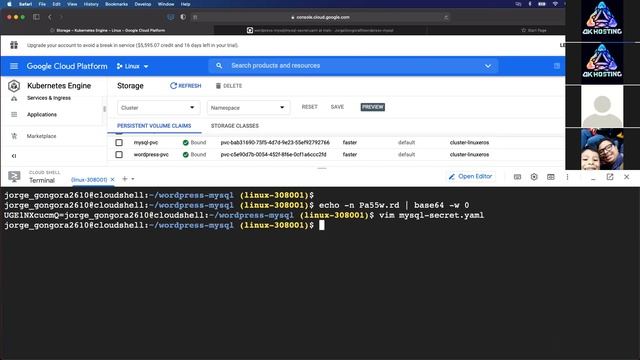Click the mysql-pvc claim name
This screenshot has width=640, height=360.
(146, 142)
